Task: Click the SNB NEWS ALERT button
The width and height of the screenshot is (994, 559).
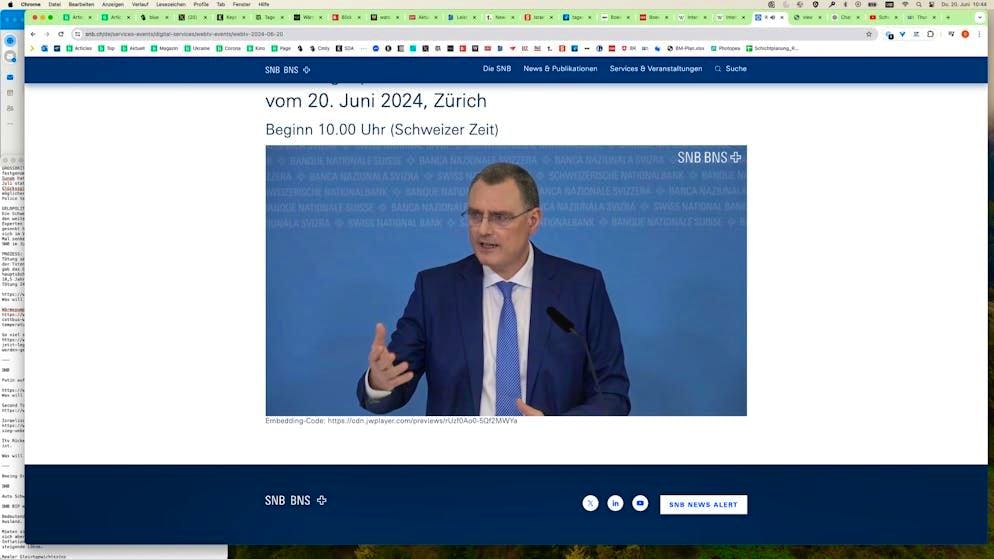Action: [x=704, y=504]
